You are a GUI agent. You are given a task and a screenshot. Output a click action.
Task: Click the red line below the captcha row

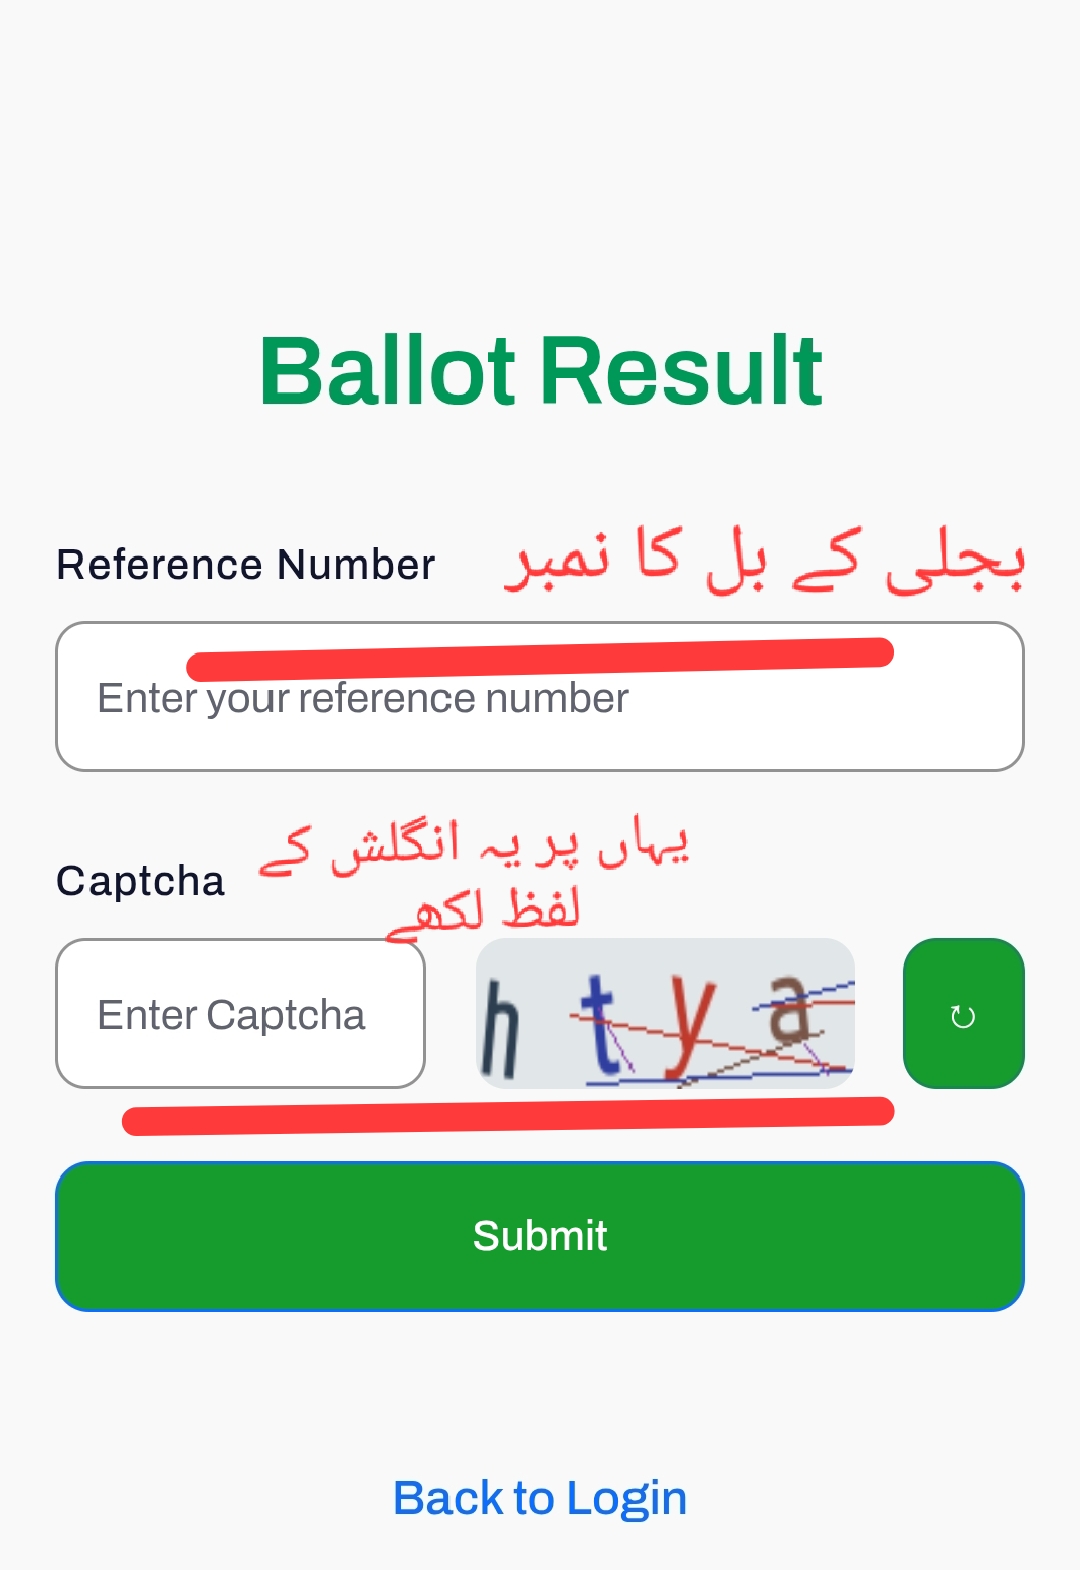[508, 1116]
